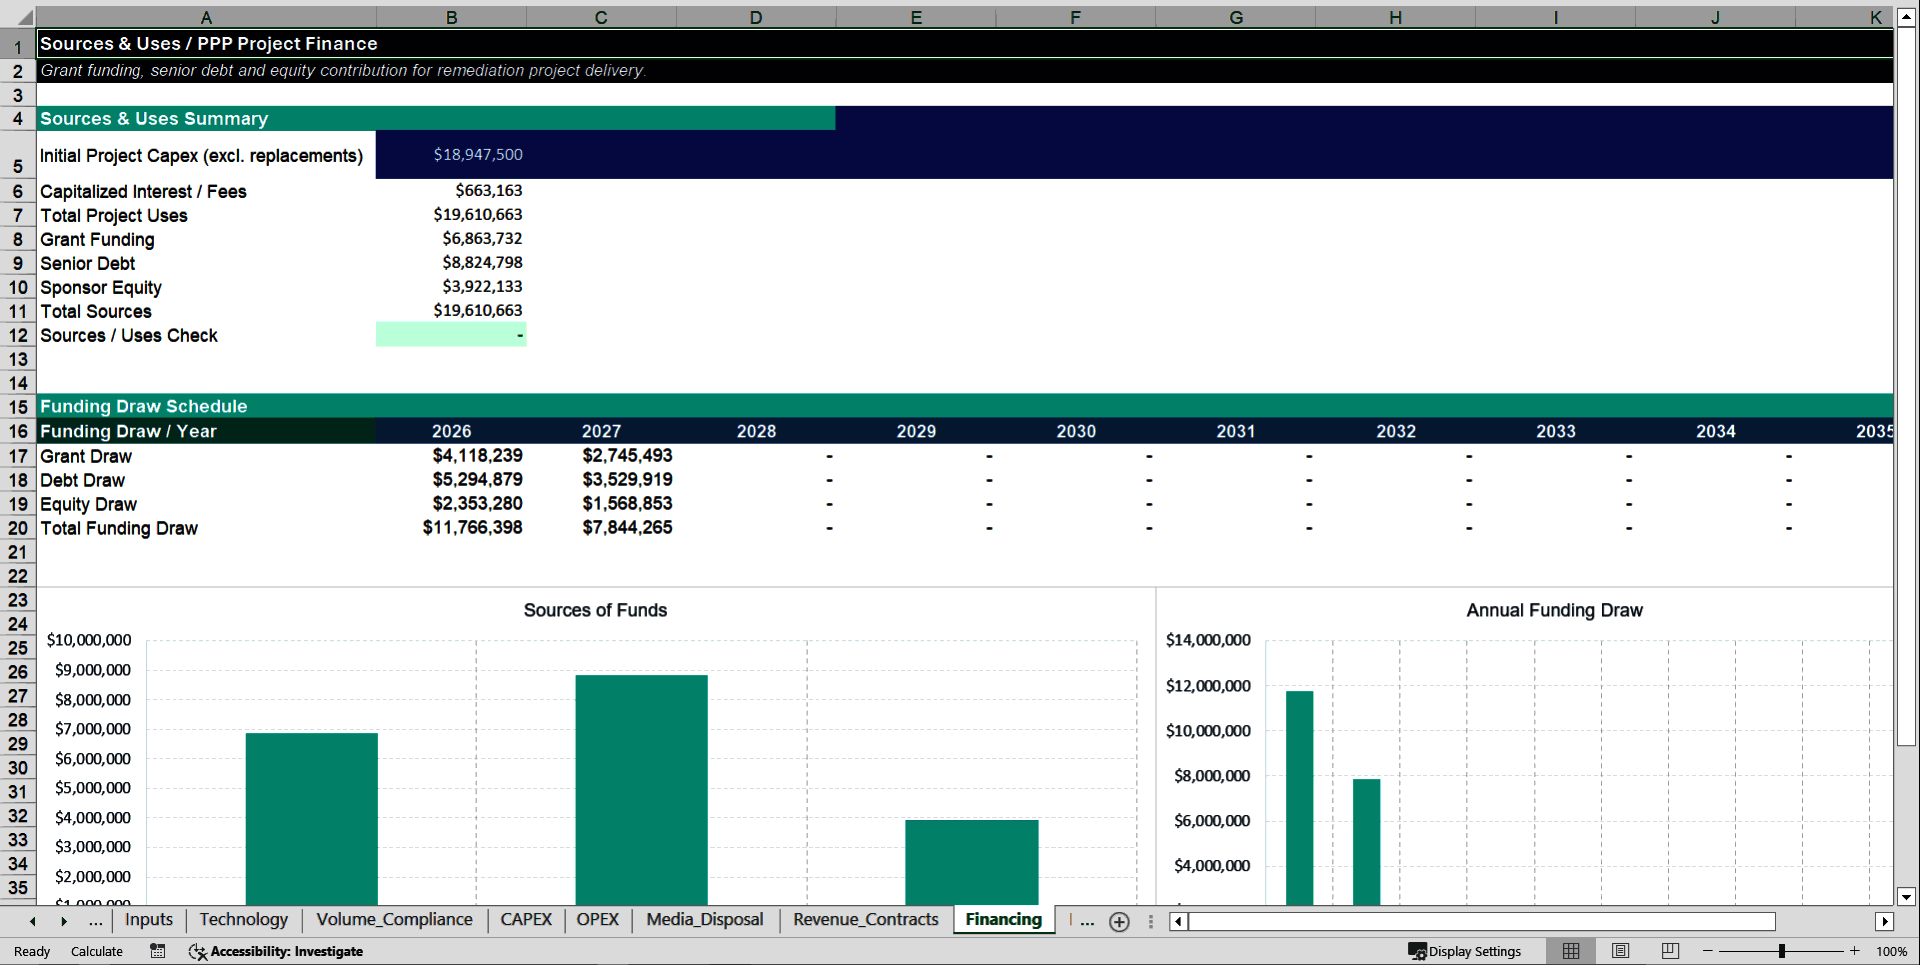Click the macro recording status bar icon
The height and width of the screenshot is (965, 1920).
coord(157,951)
